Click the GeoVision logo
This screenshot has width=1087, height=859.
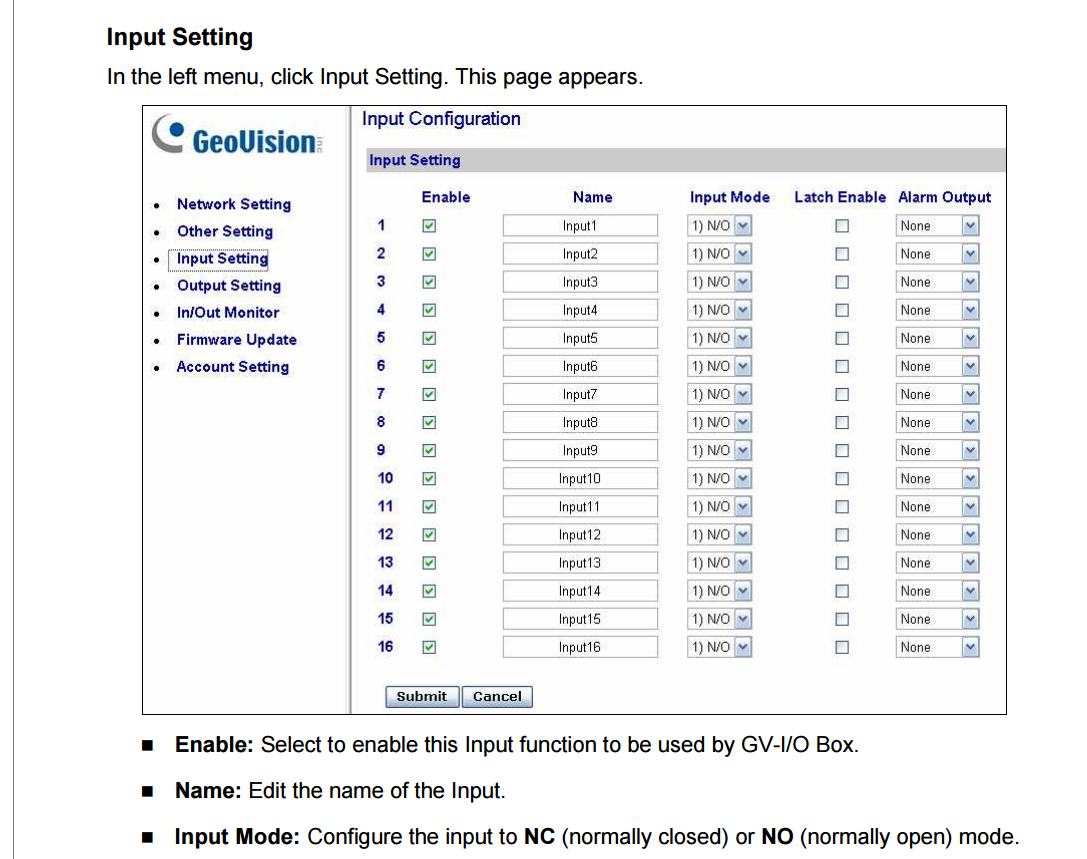point(238,140)
